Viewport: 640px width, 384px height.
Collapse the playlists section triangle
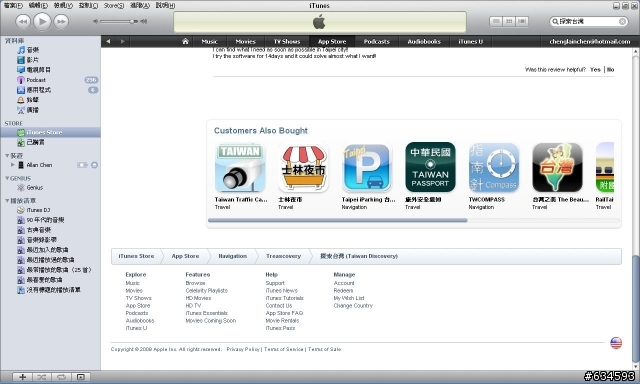[7, 200]
